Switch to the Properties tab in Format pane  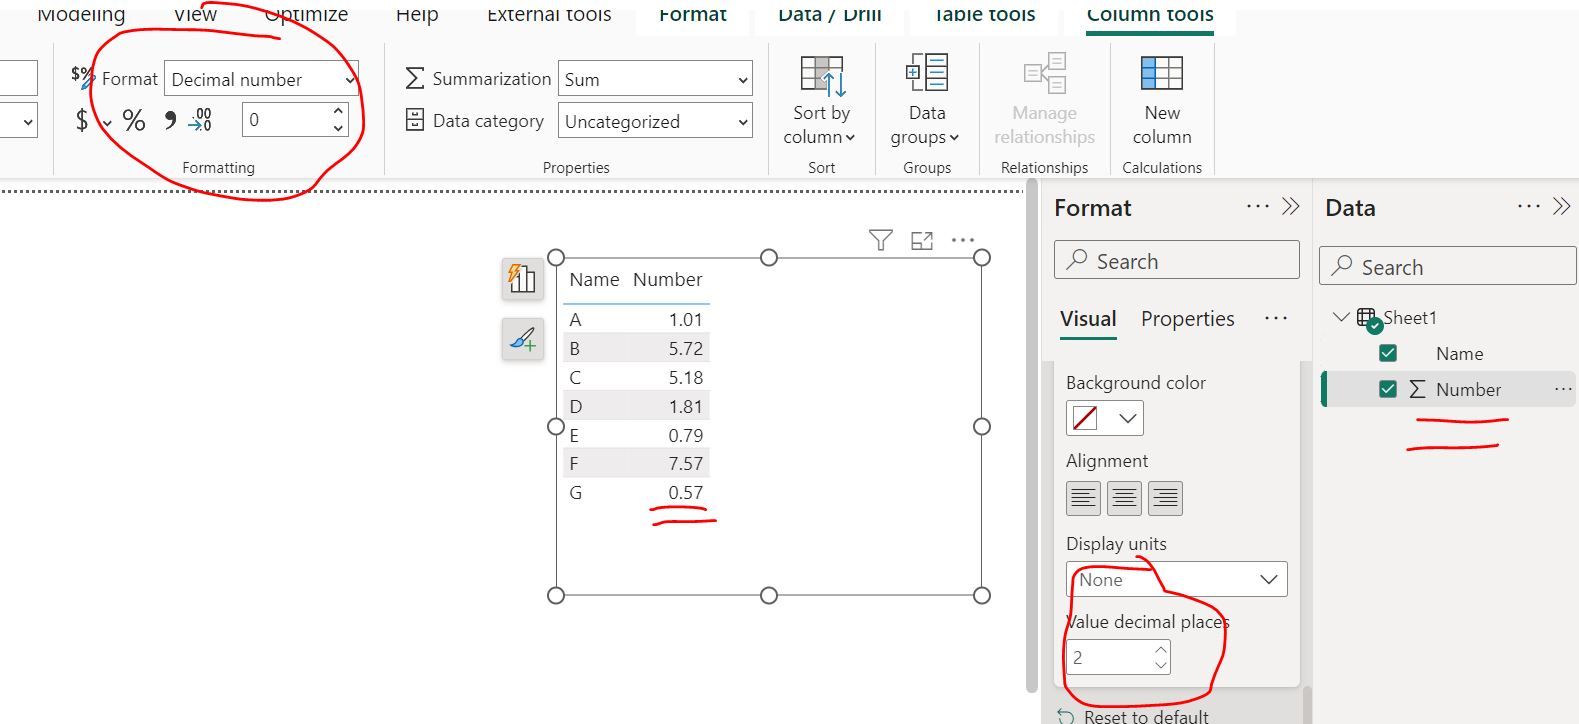point(1188,319)
